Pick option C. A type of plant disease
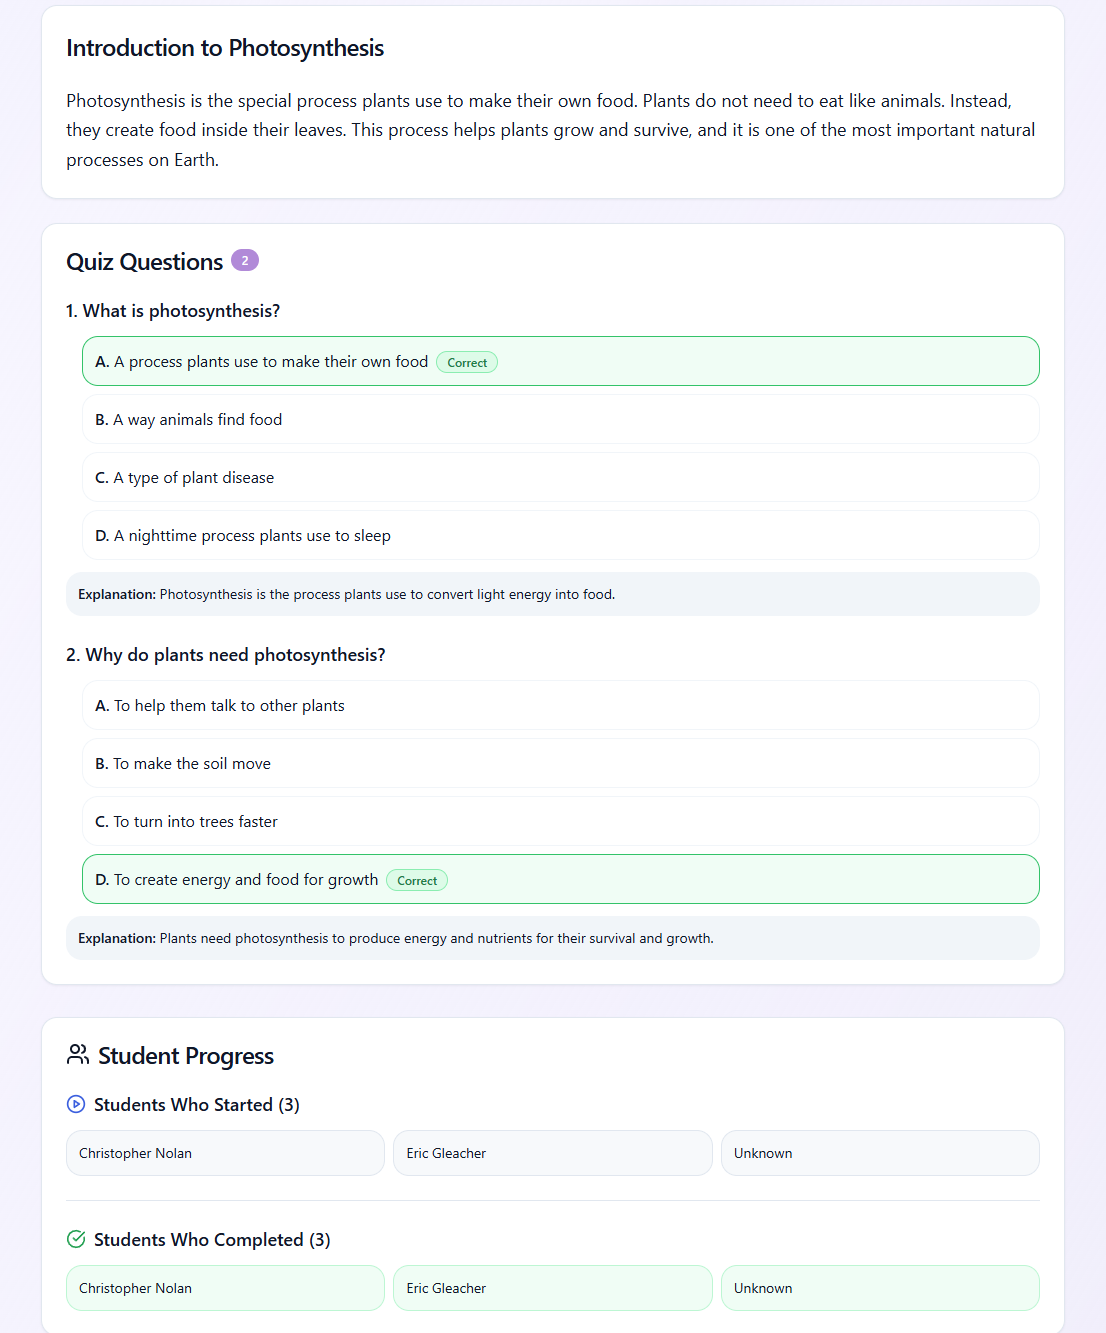 click(x=560, y=478)
